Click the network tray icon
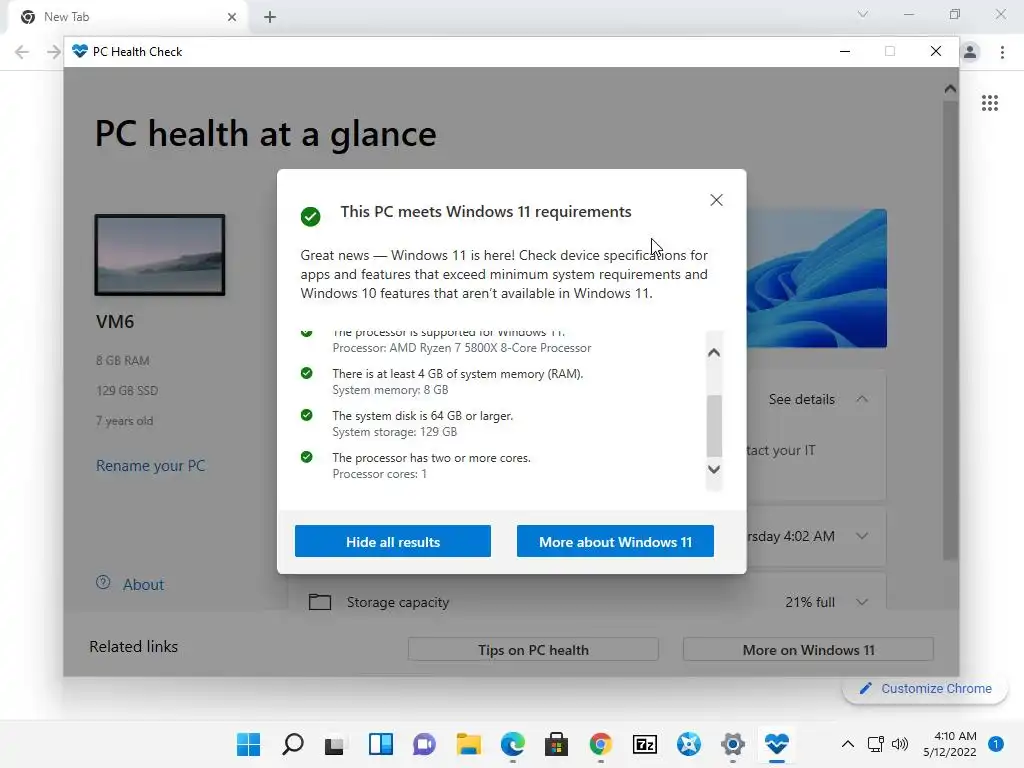 875,744
